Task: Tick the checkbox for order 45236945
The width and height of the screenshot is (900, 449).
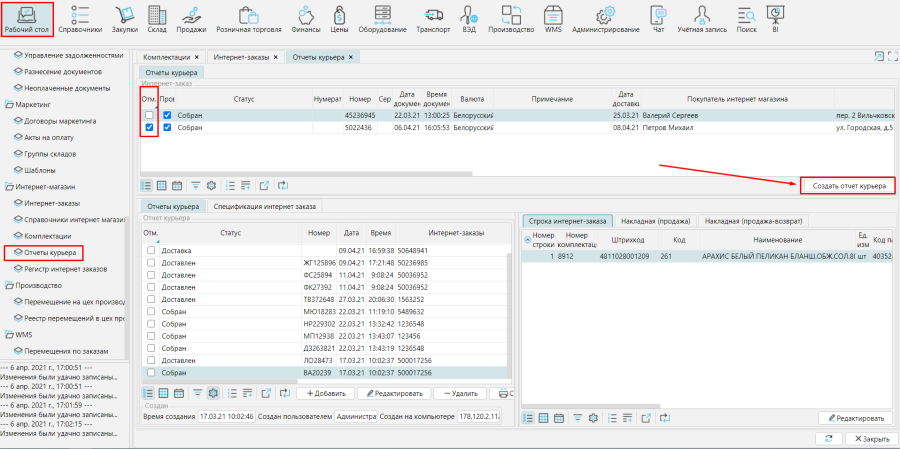Action: pos(149,115)
